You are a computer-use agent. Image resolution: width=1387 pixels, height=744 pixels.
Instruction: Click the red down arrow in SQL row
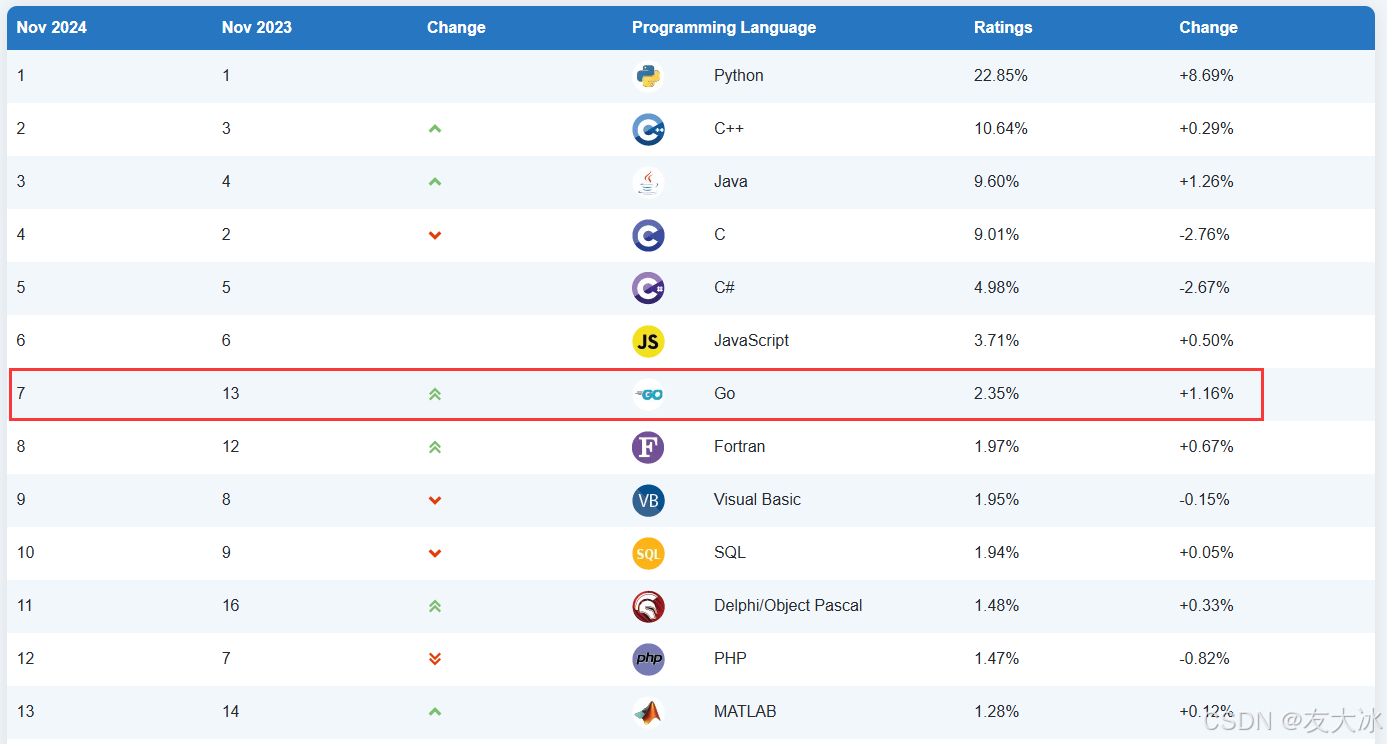[435, 553]
